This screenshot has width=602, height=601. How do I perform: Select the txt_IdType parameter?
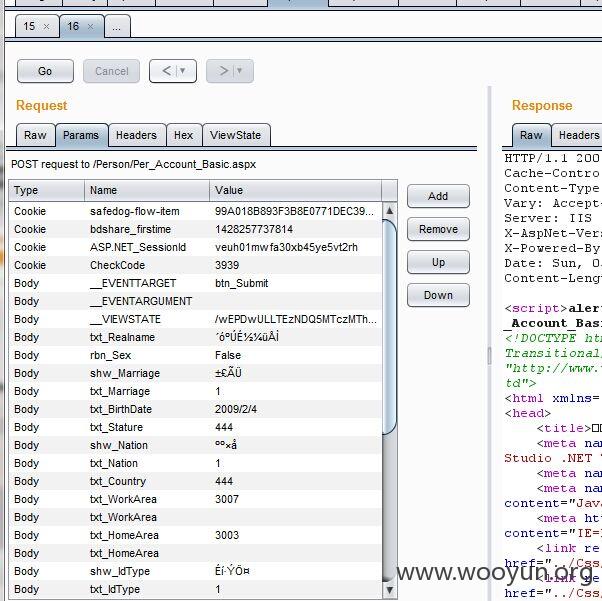pos(195,590)
